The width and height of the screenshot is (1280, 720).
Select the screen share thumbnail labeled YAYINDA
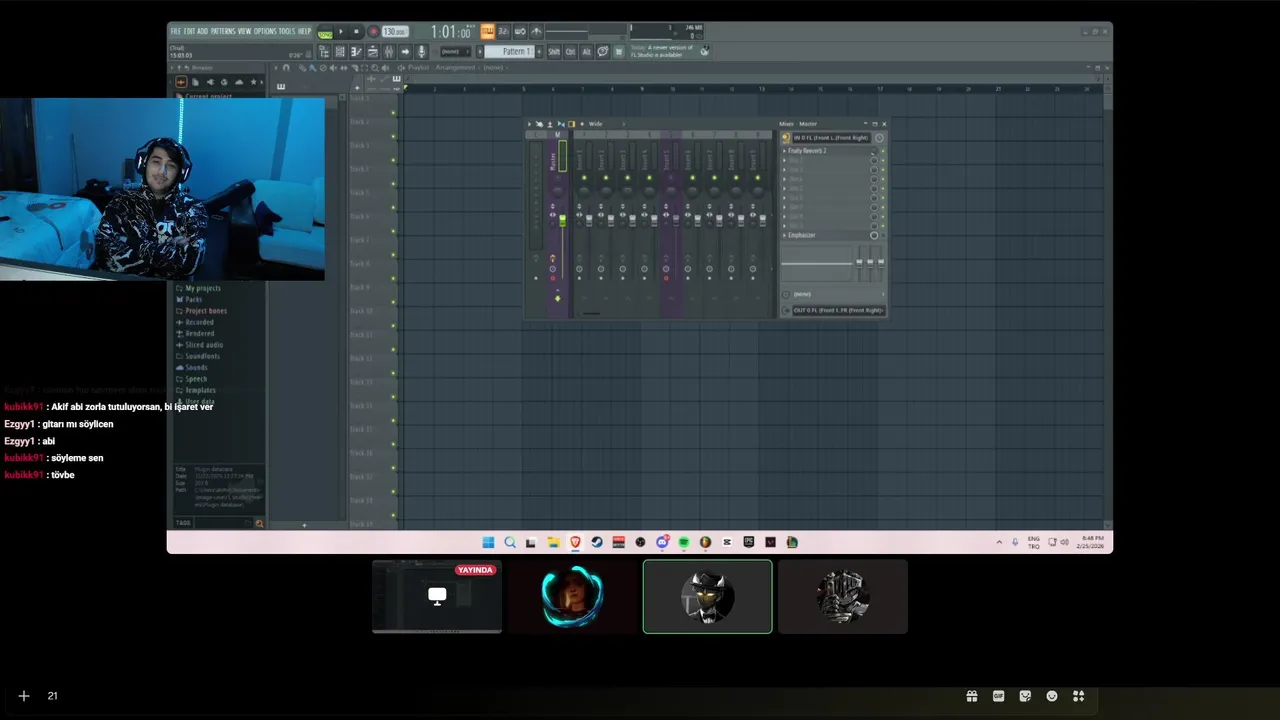click(437, 596)
